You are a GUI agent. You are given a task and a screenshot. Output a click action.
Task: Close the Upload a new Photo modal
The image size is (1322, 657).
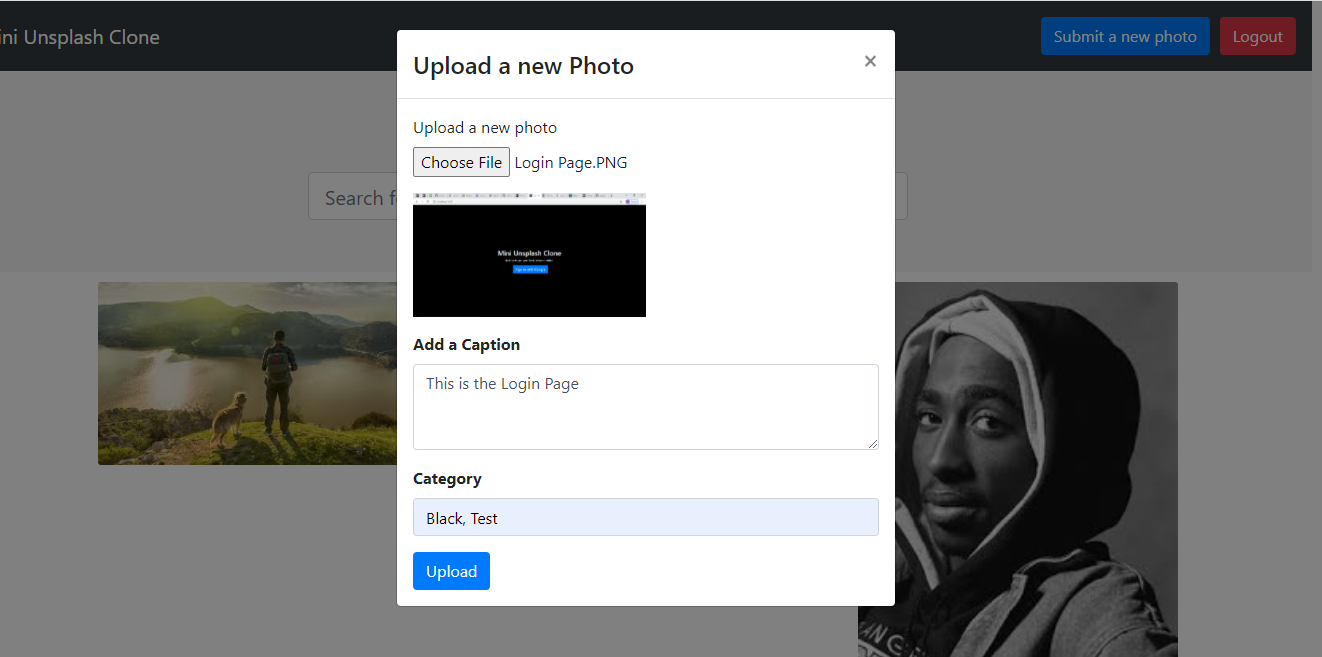coord(870,61)
